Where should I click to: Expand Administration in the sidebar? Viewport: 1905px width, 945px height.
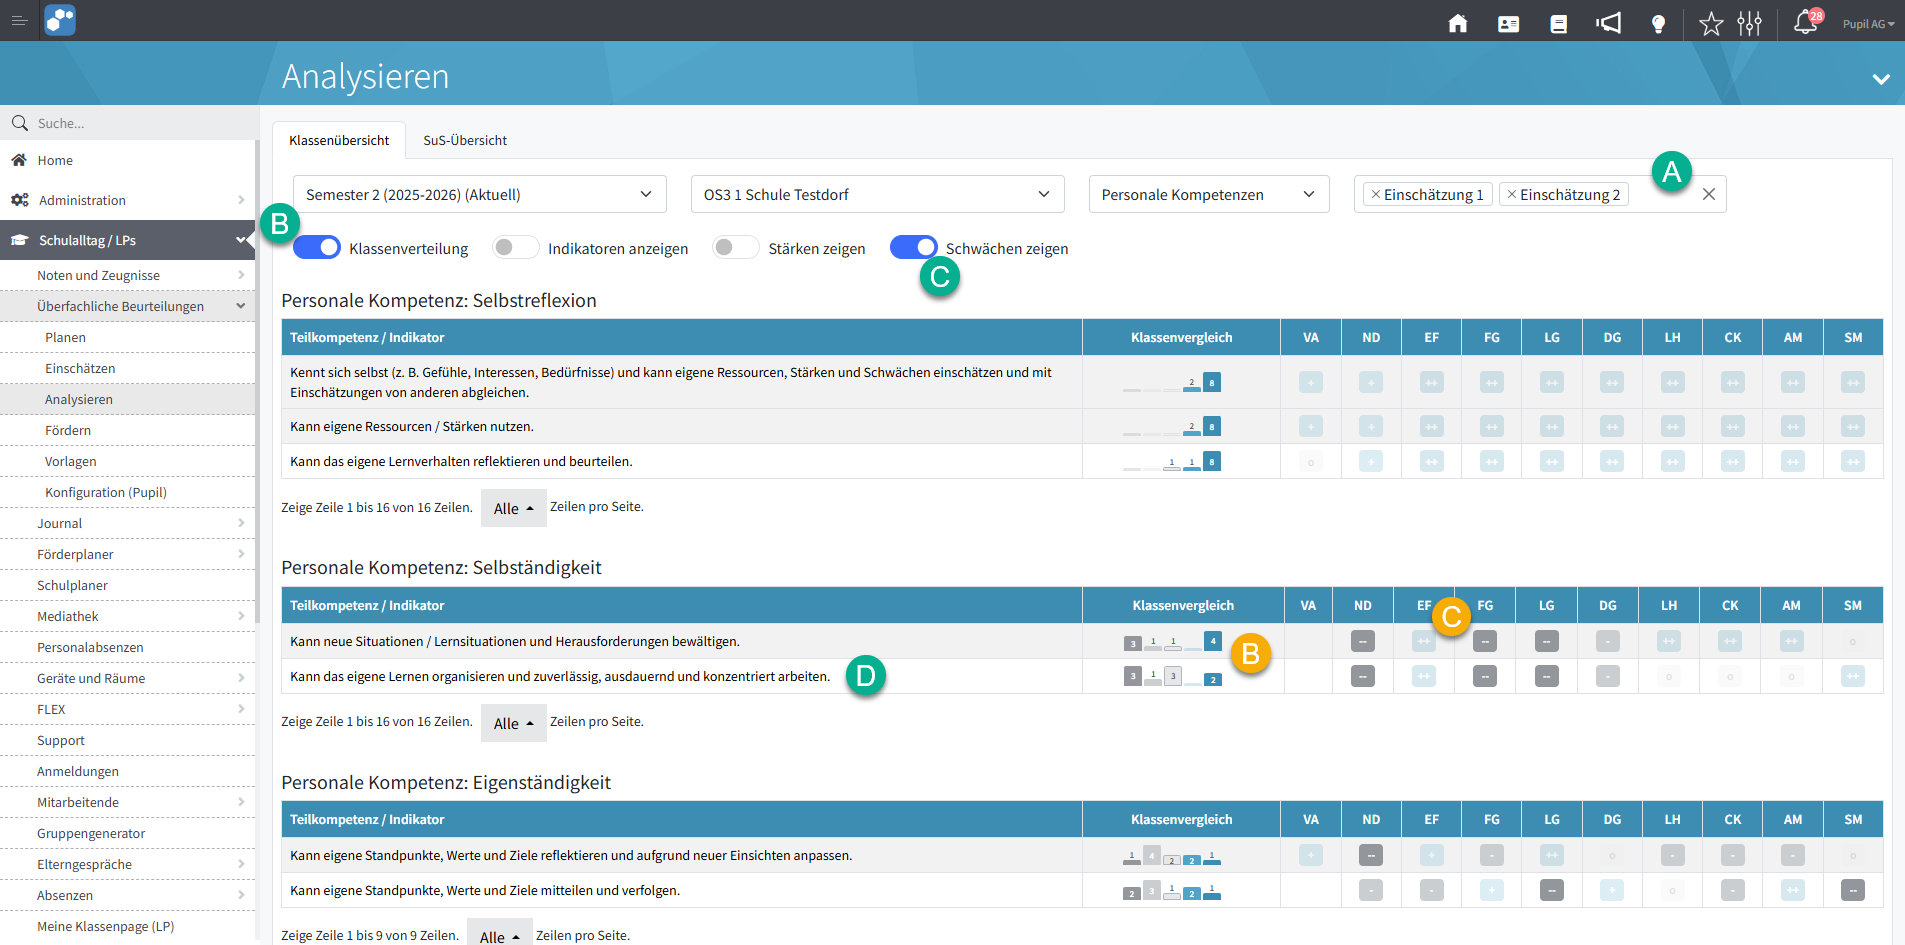(x=127, y=200)
